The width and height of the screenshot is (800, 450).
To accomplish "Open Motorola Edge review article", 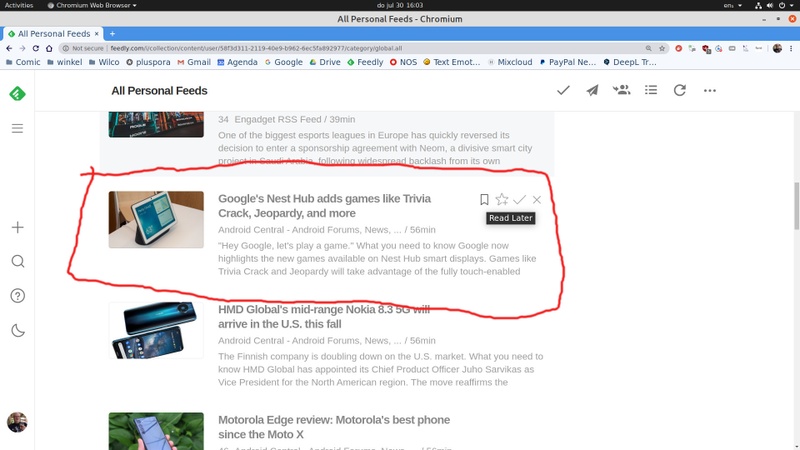I will click(x=334, y=427).
